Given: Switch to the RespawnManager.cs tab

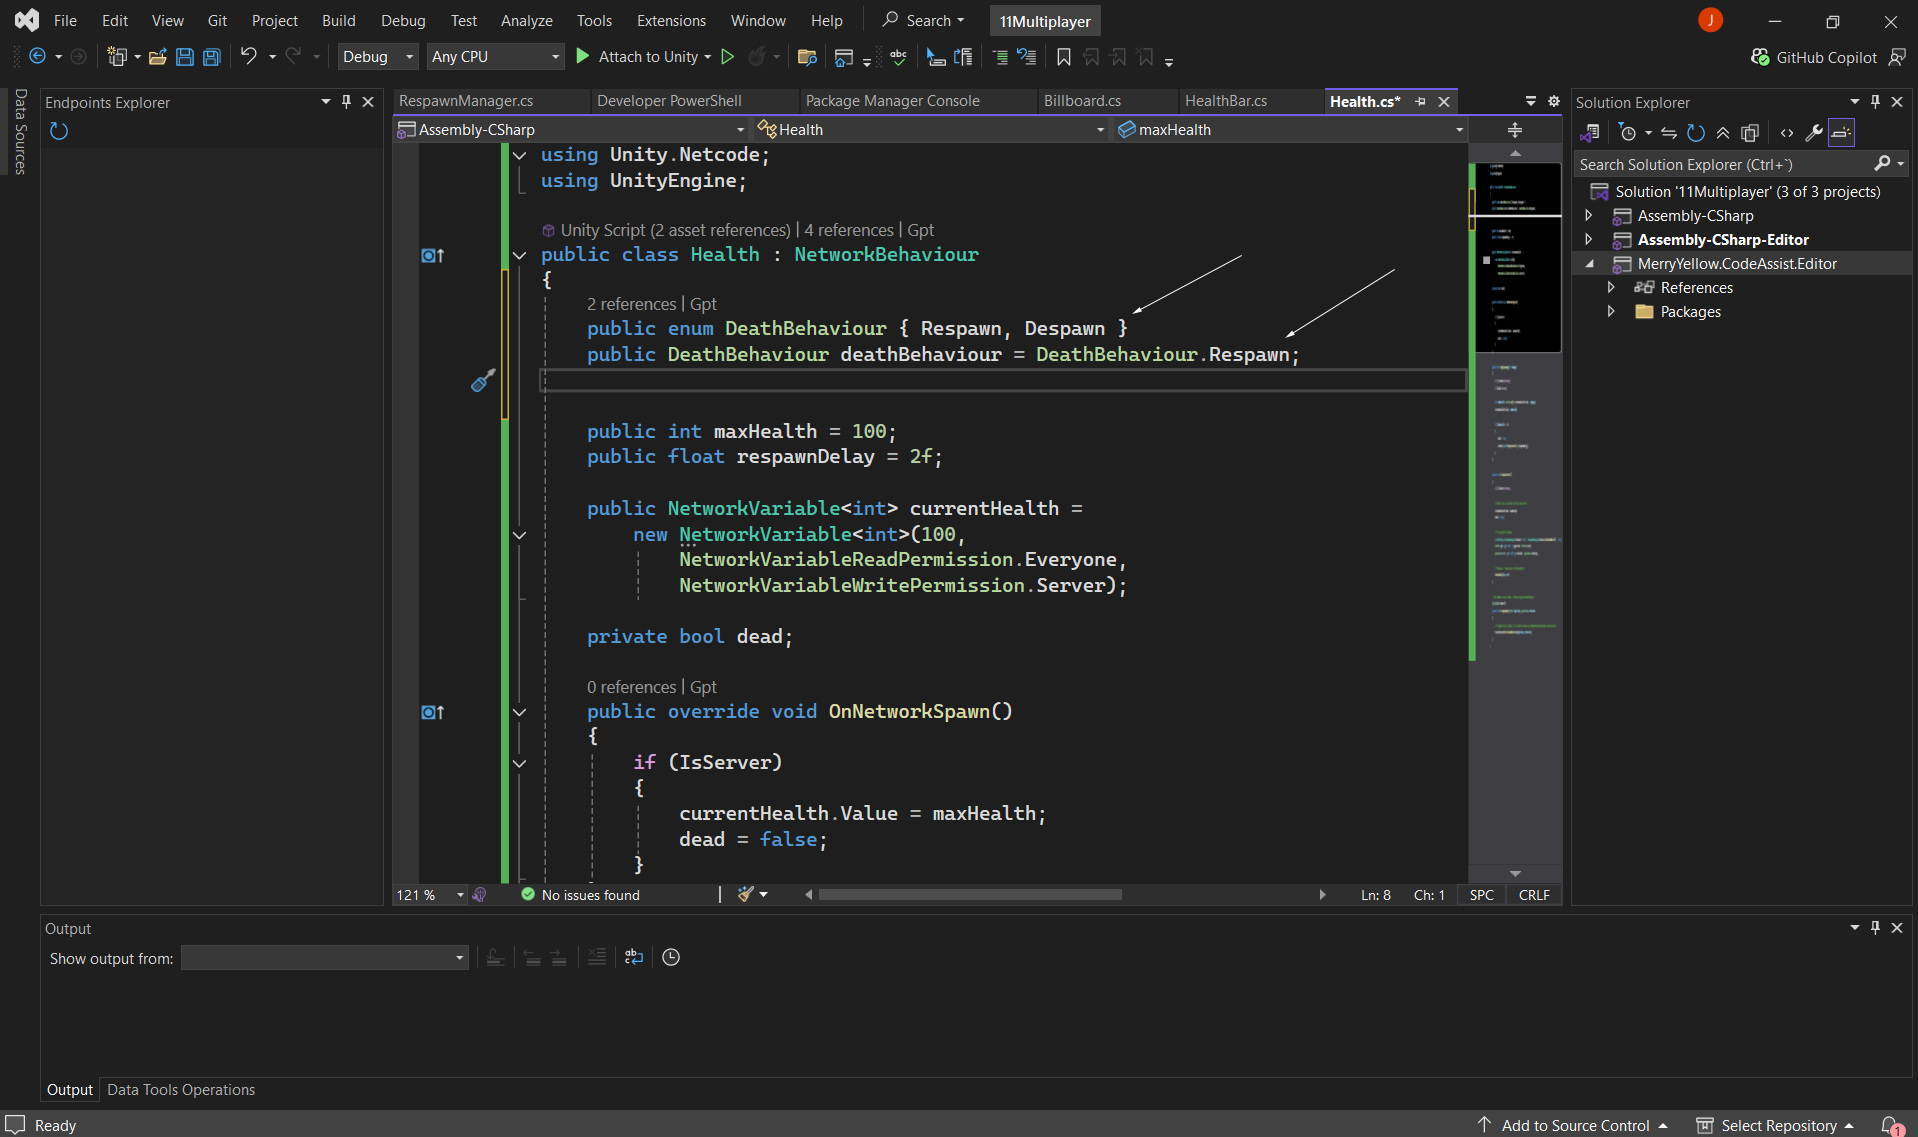Looking at the screenshot, I should (466, 101).
